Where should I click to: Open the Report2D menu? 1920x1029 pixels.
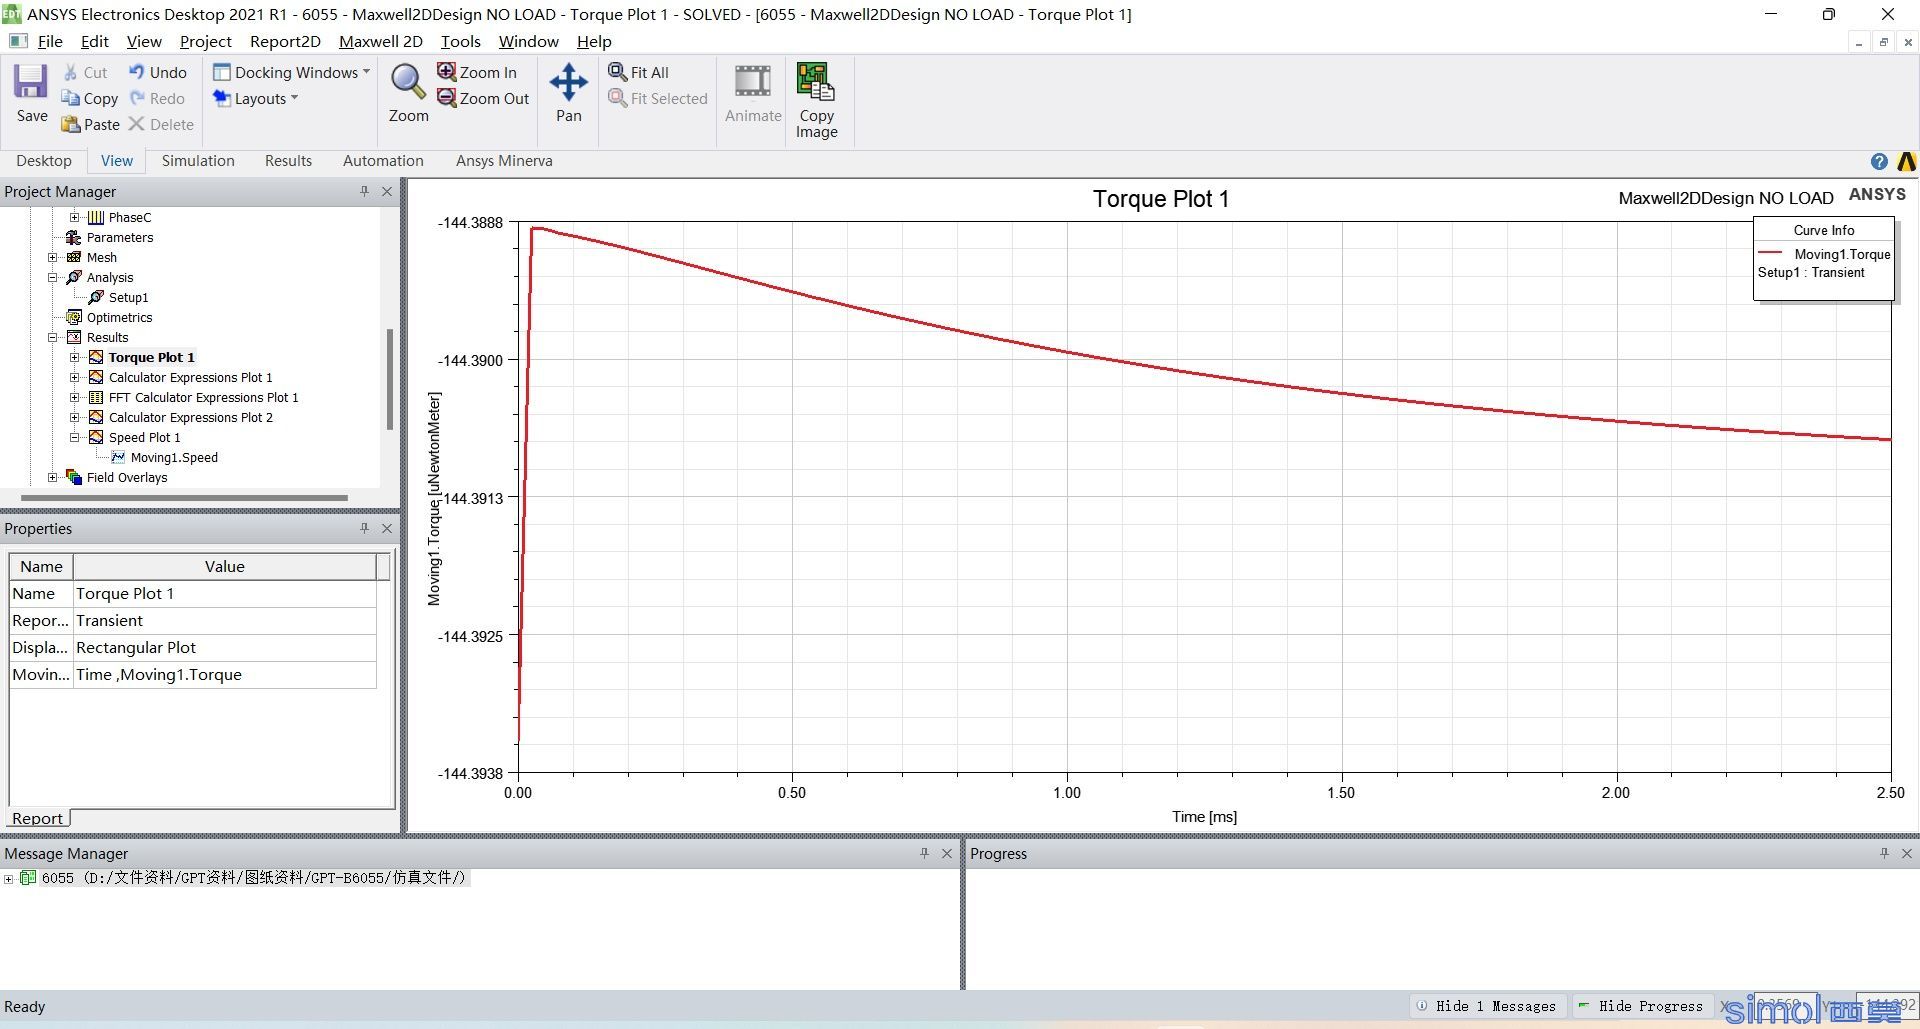click(x=285, y=41)
